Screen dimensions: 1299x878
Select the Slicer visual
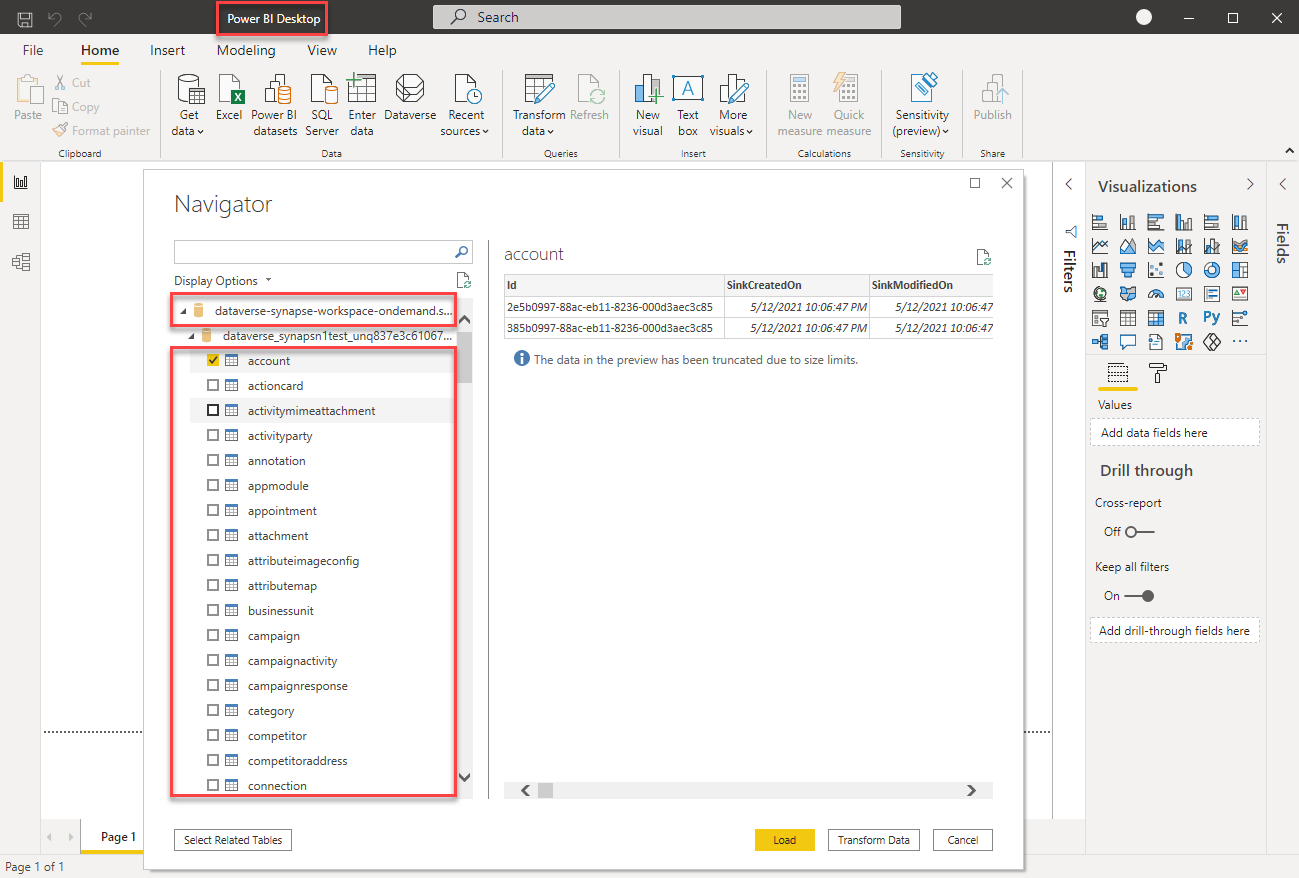click(1099, 317)
